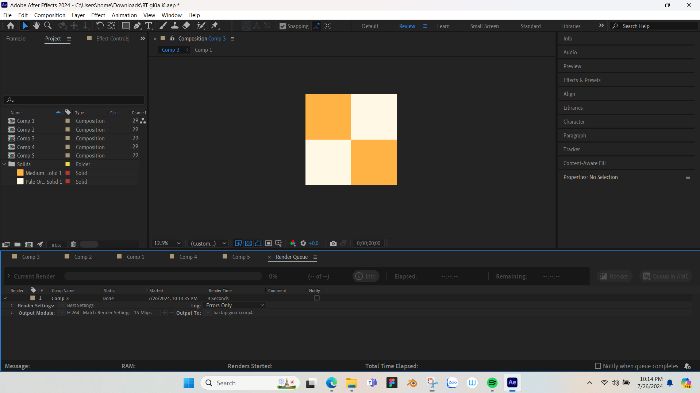The width and height of the screenshot is (700, 393).
Task: Enable Notify when queue completes checkbox
Action: pyautogui.click(x=598, y=366)
